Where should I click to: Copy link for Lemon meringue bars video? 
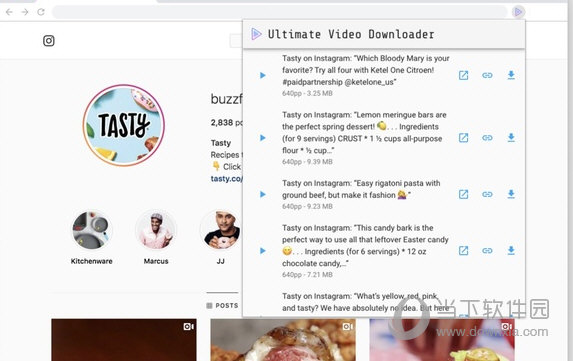click(487, 138)
